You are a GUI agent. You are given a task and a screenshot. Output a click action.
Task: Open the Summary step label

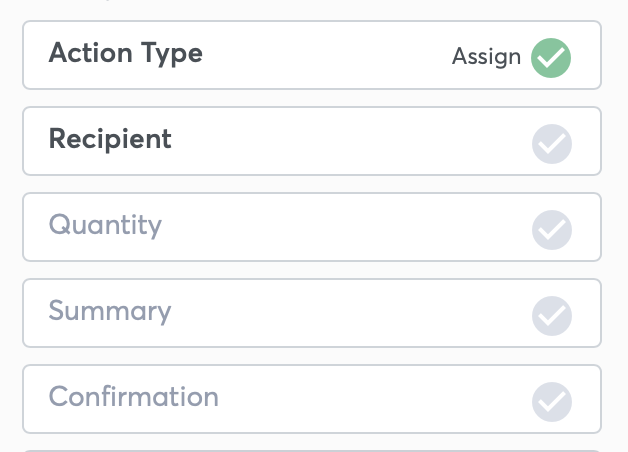point(110,311)
